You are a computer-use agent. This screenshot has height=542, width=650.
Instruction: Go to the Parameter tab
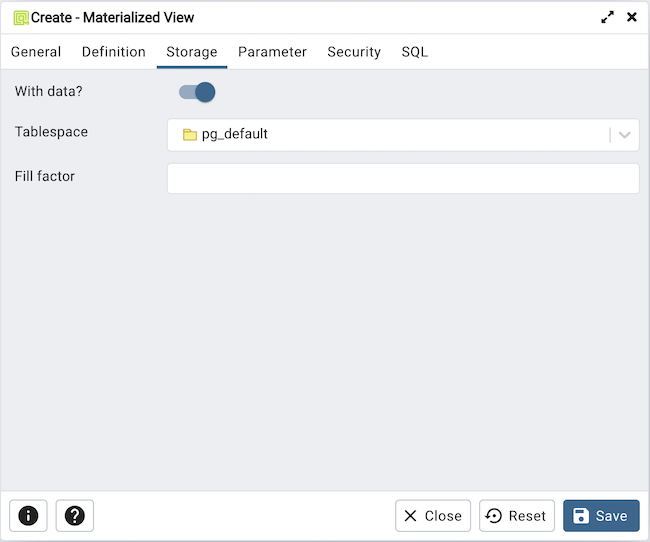[272, 52]
